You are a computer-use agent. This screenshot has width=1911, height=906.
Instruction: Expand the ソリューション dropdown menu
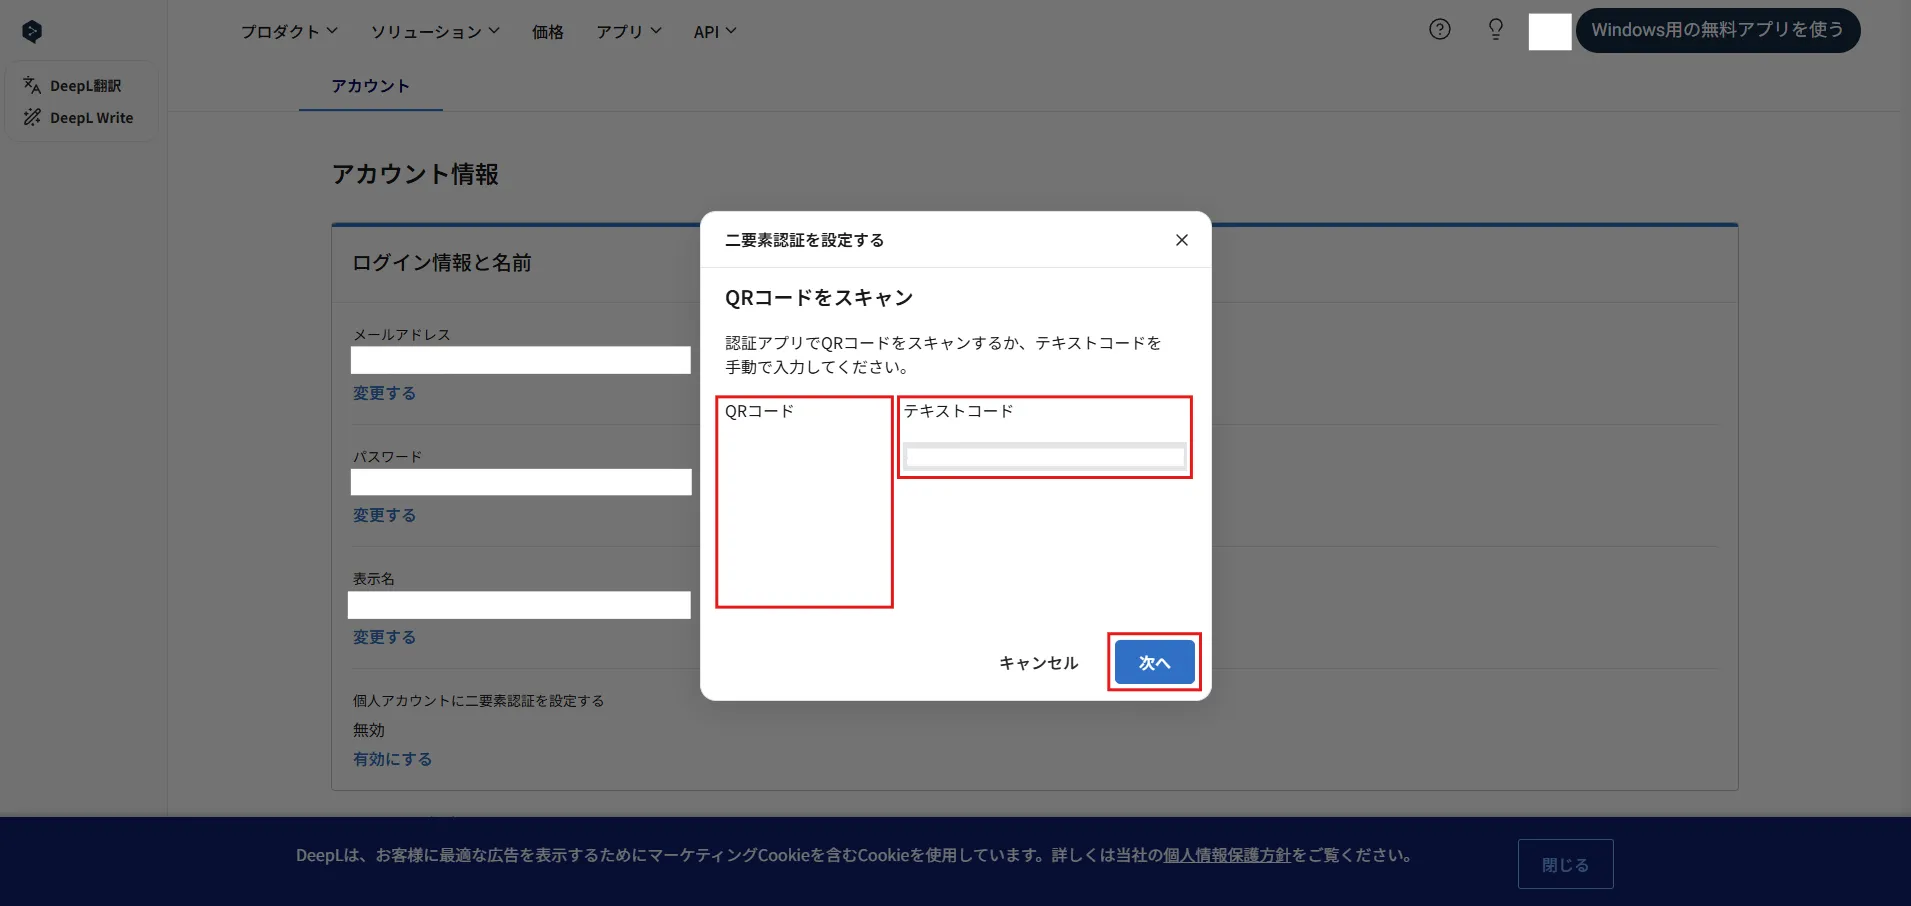pos(435,32)
